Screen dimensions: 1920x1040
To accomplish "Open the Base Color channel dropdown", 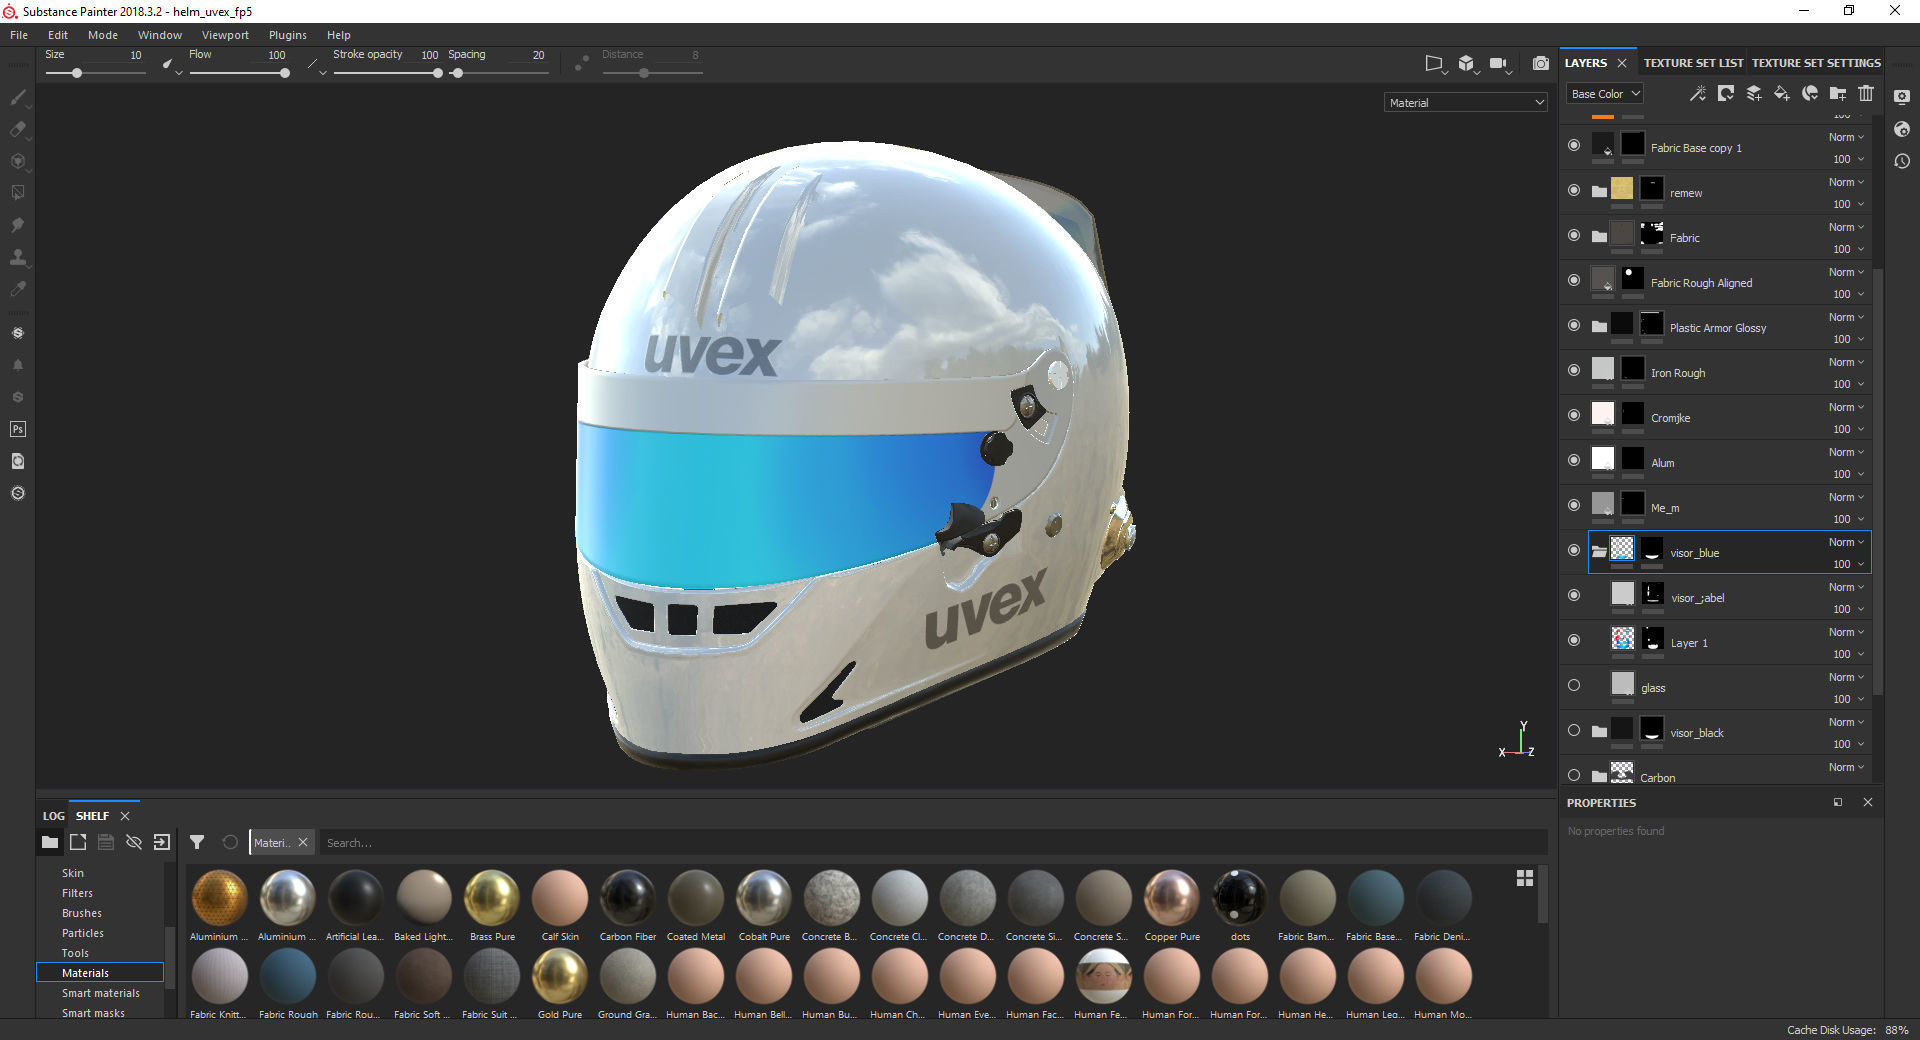I will (x=1605, y=94).
